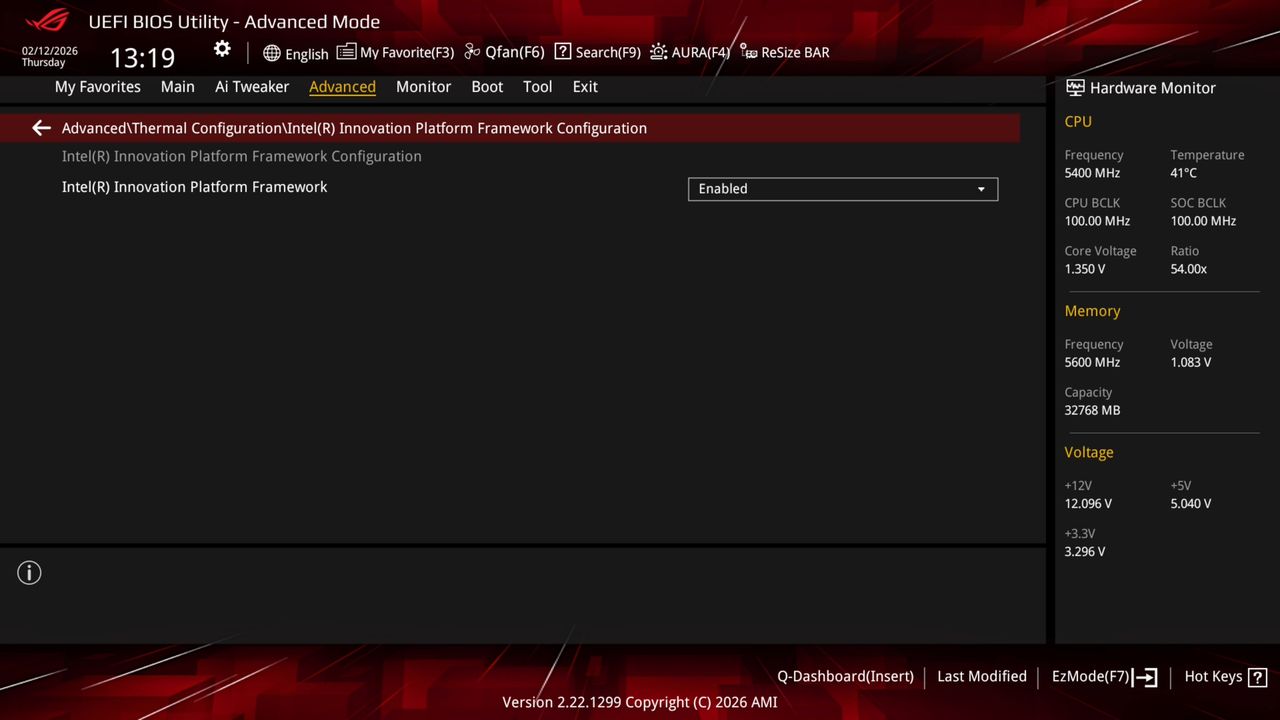The width and height of the screenshot is (1280, 720).
Task: Go back using the breadcrumb arrow
Action: click(x=40, y=128)
